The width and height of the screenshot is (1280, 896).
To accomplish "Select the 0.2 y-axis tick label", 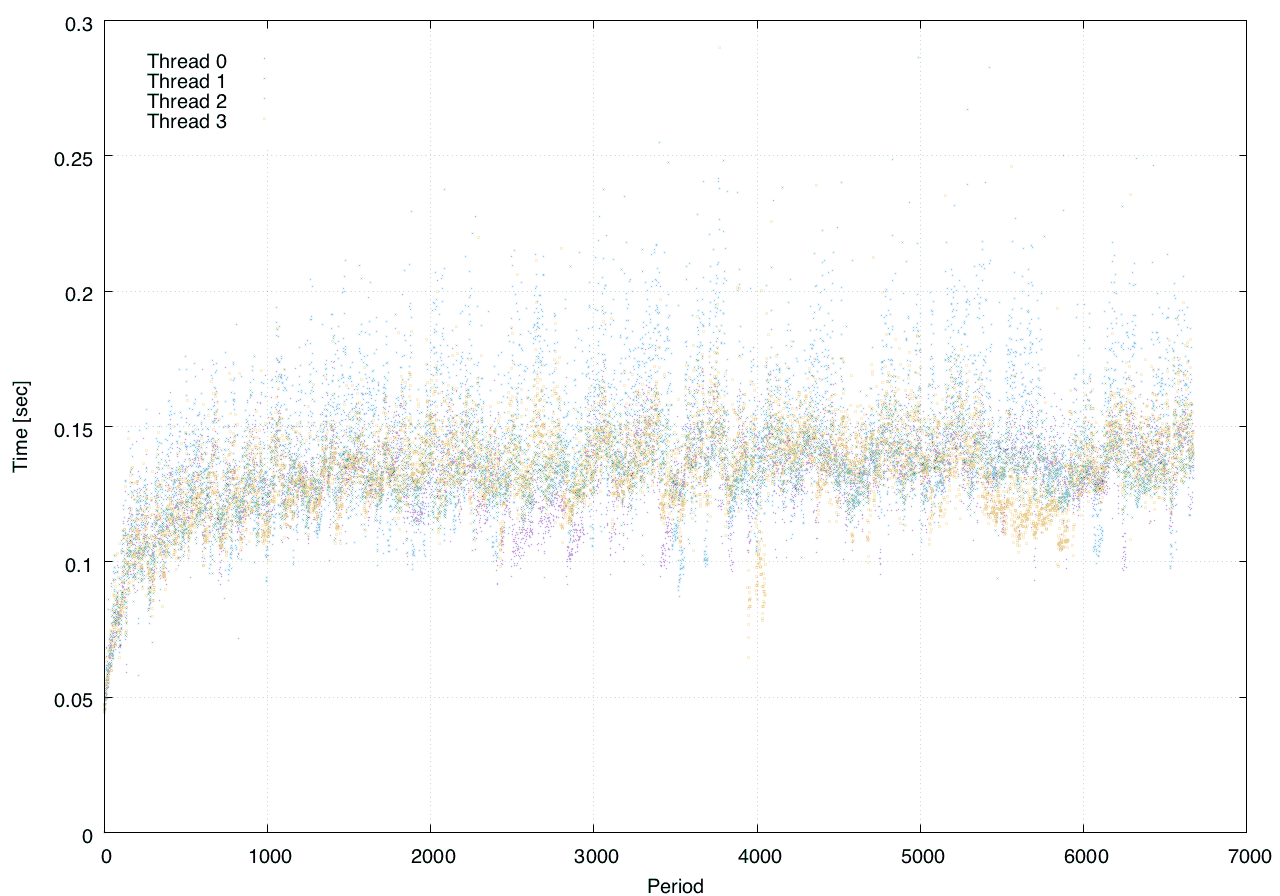I will 77,292.
